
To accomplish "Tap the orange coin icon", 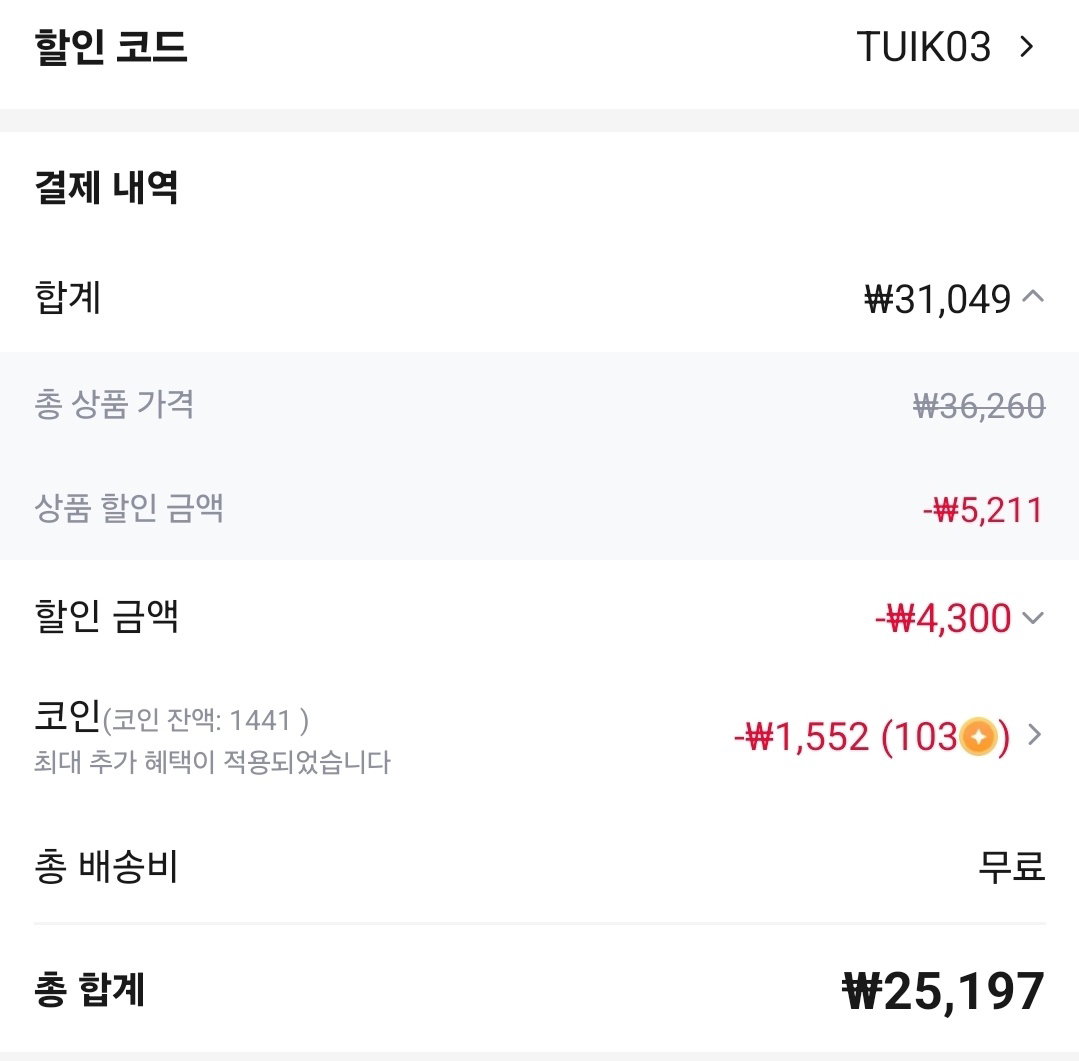I will (978, 736).
